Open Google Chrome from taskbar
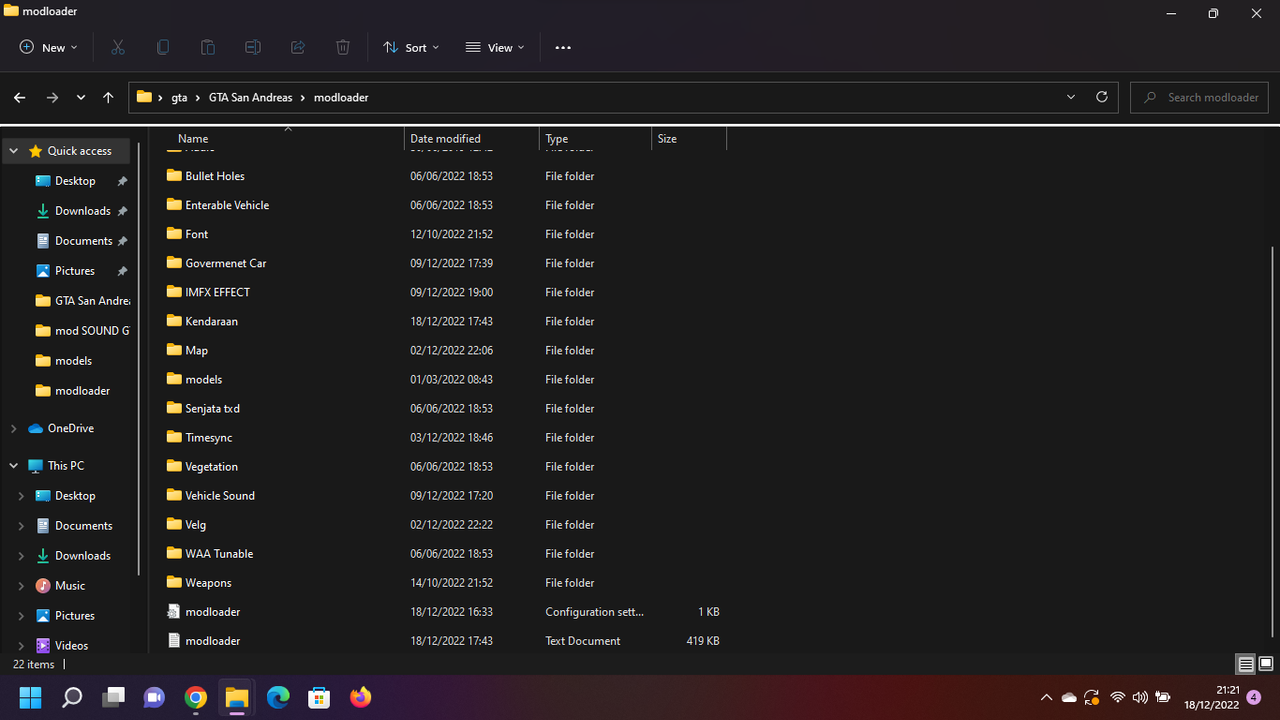The image size is (1280, 720). tap(196, 697)
